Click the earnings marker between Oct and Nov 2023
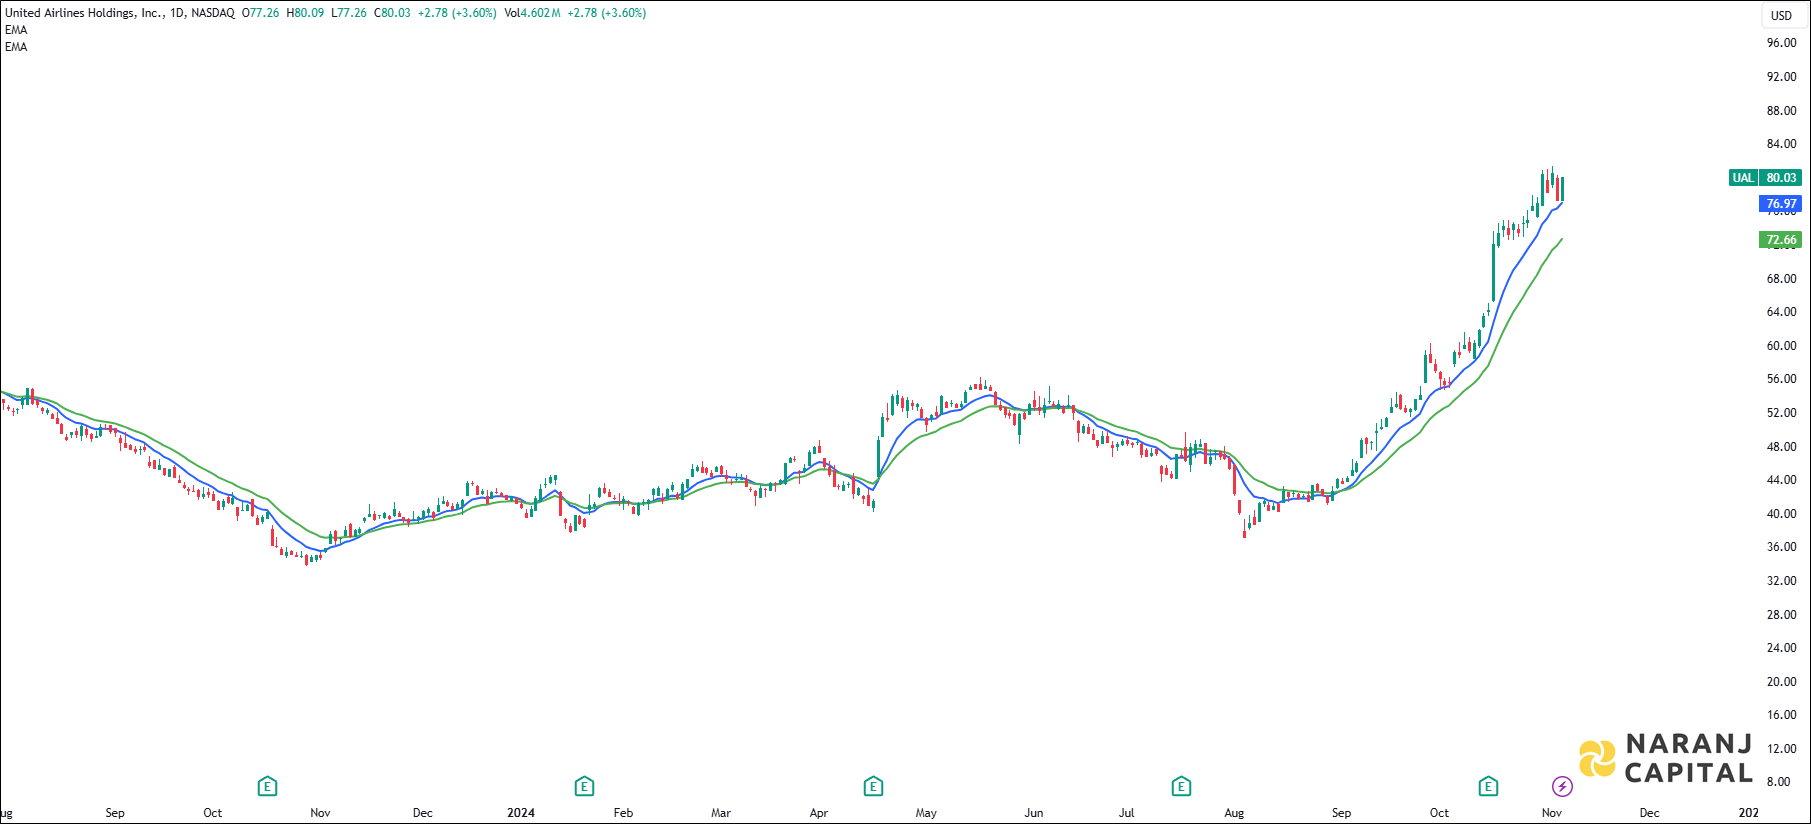 (267, 786)
